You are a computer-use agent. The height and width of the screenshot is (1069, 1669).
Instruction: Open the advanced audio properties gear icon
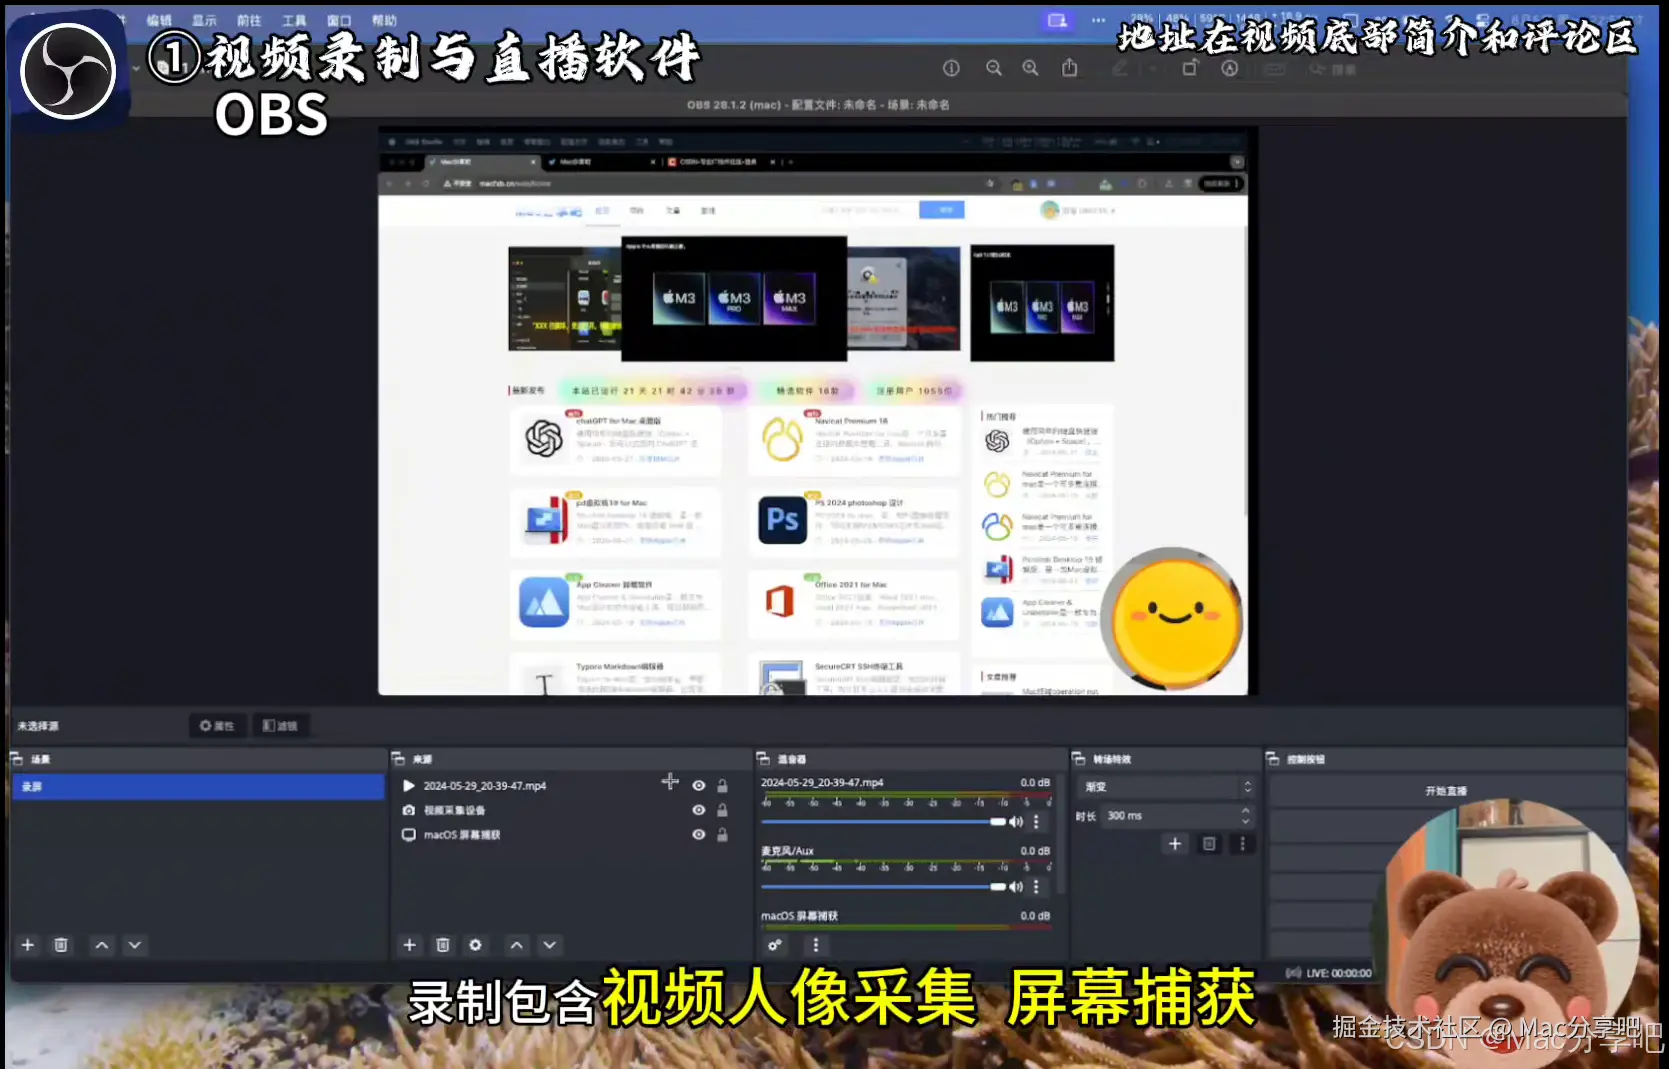coord(775,944)
